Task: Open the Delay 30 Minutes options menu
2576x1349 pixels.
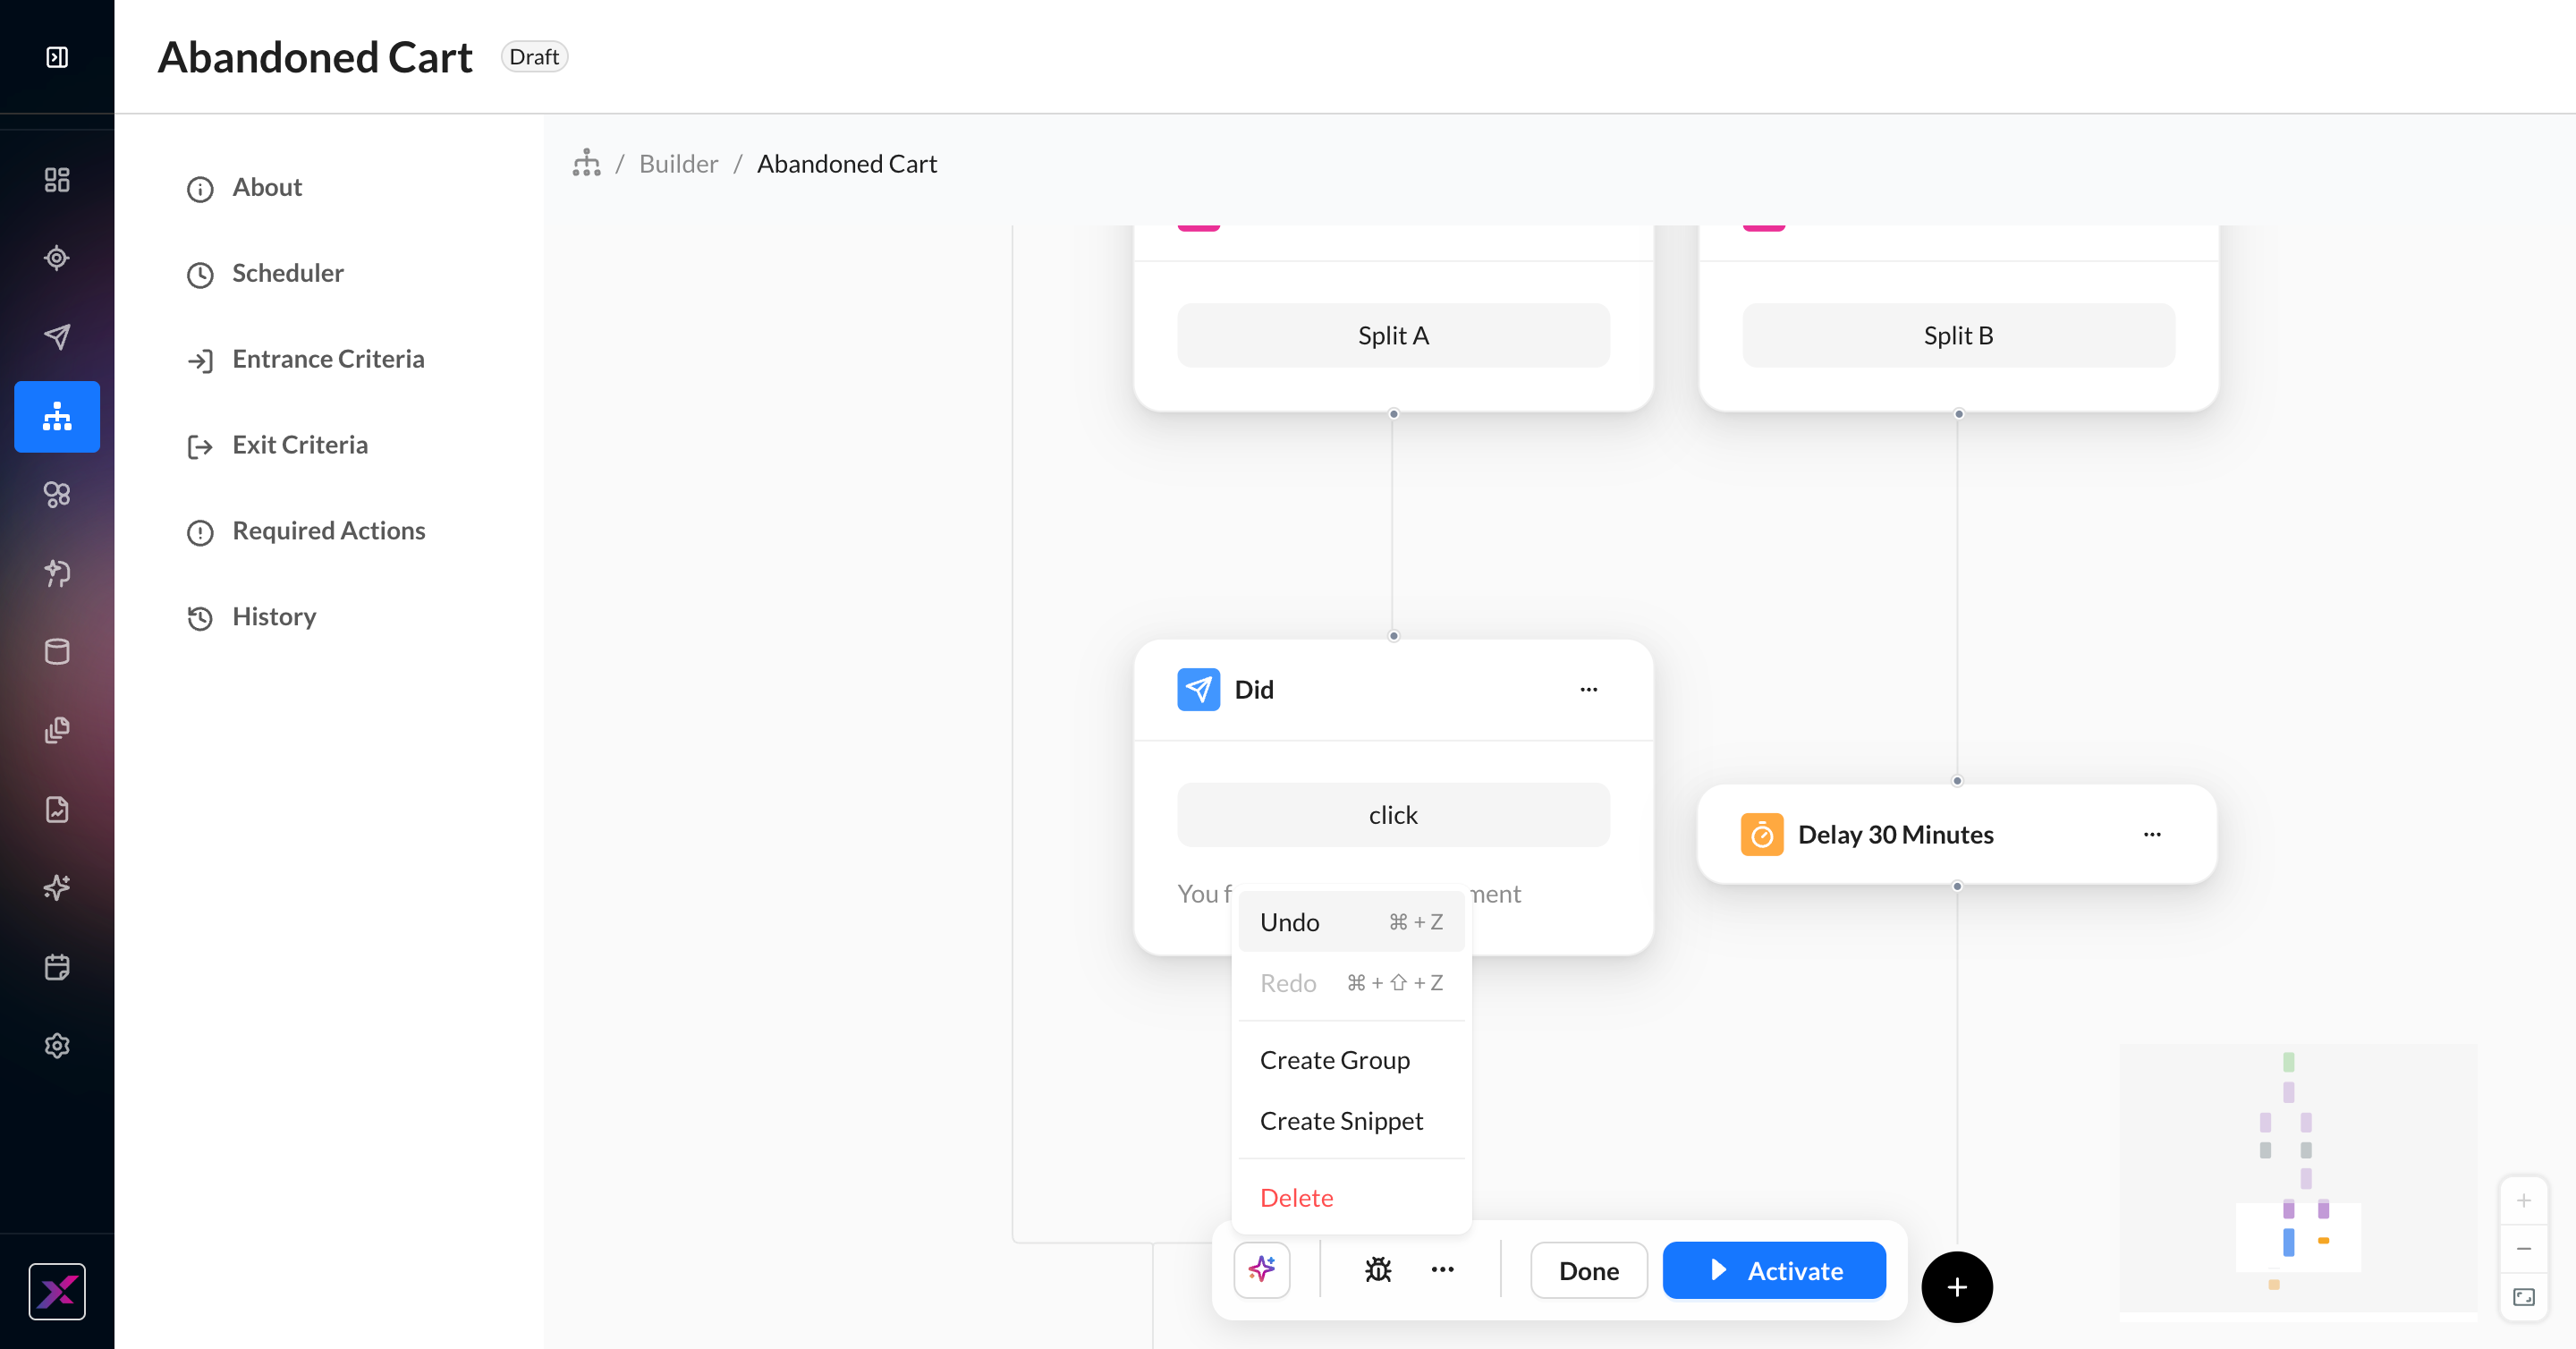Action: tap(2152, 834)
